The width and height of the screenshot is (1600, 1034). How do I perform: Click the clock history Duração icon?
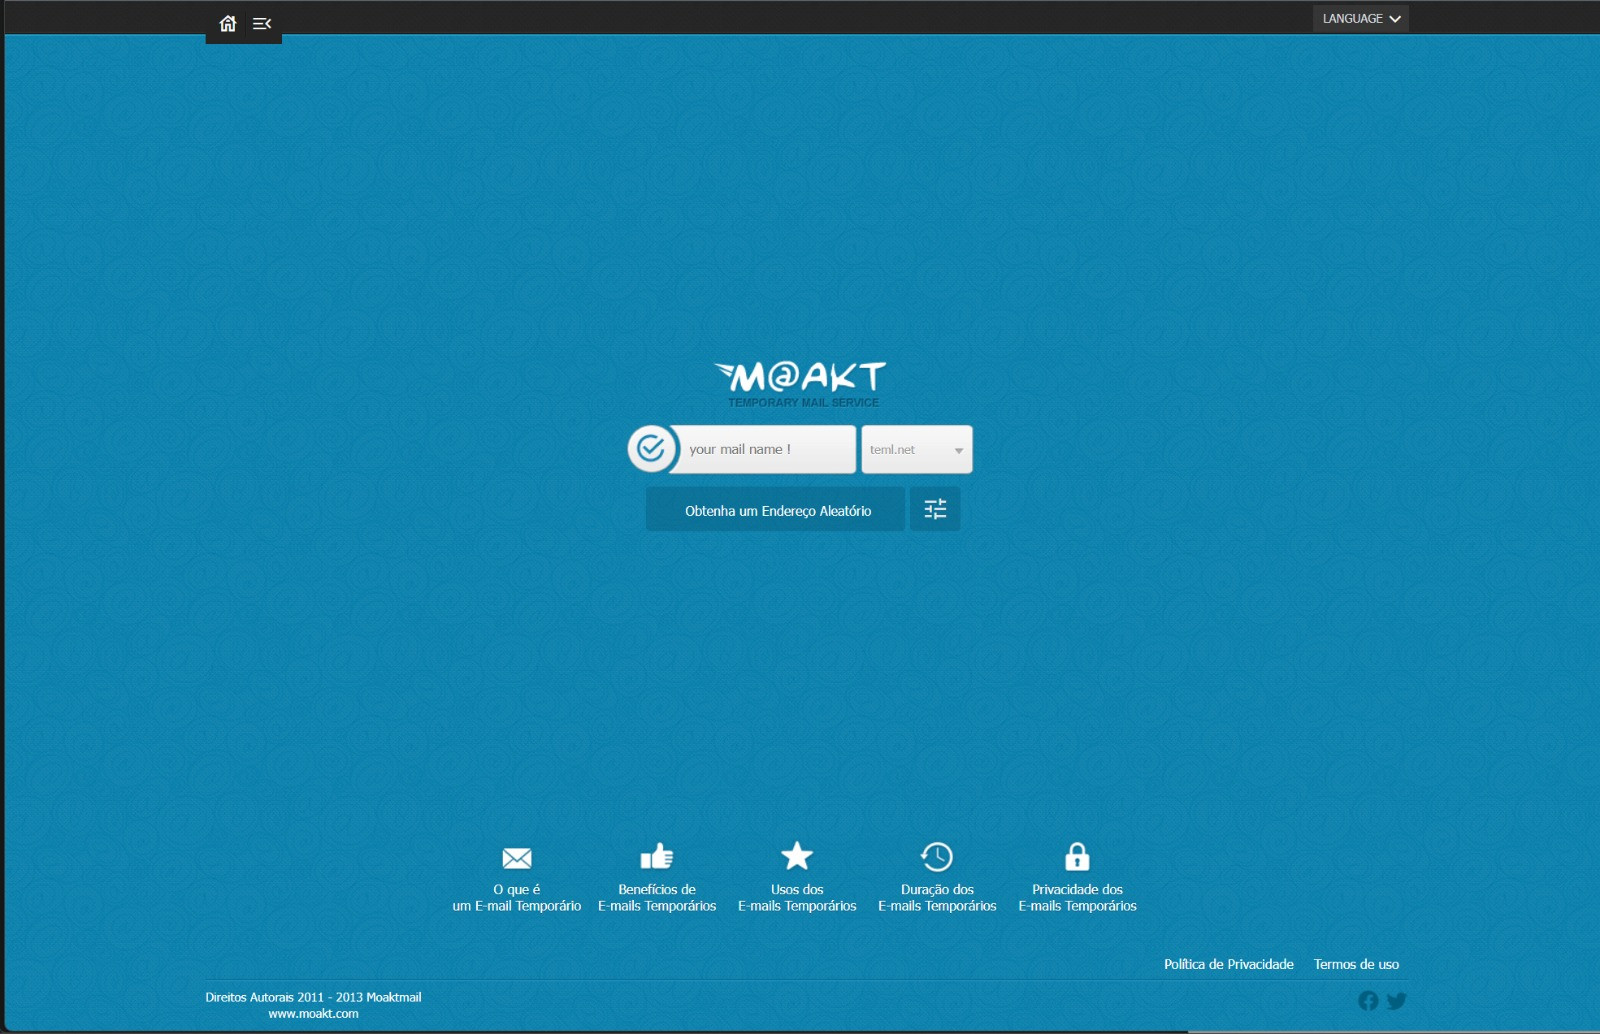click(937, 856)
